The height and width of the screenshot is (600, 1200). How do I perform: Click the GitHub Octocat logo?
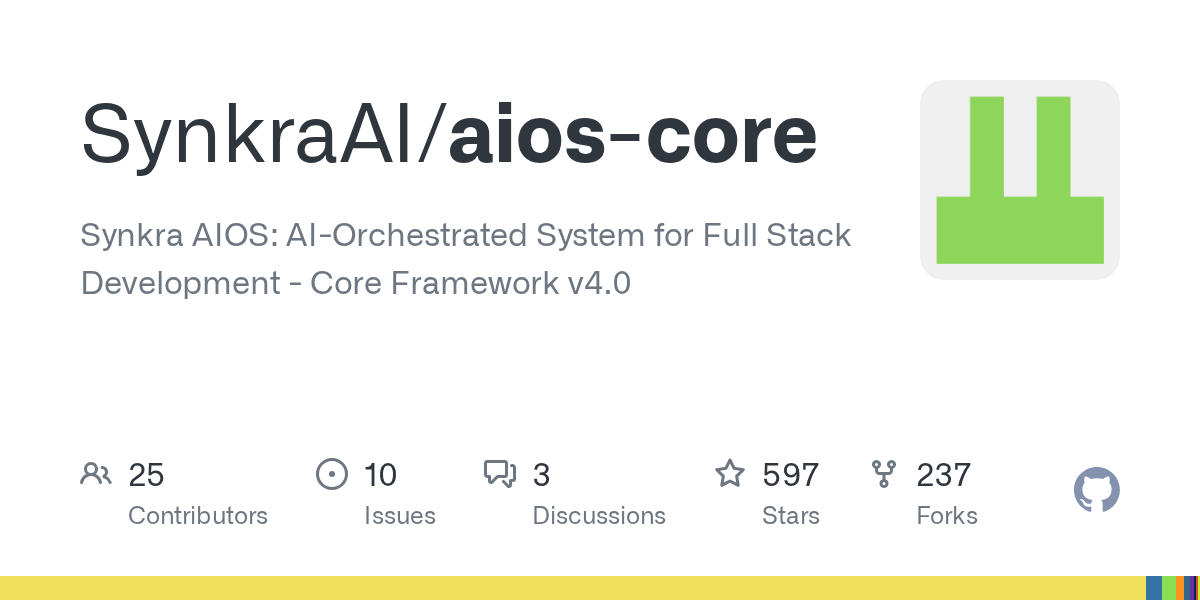pos(1096,491)
